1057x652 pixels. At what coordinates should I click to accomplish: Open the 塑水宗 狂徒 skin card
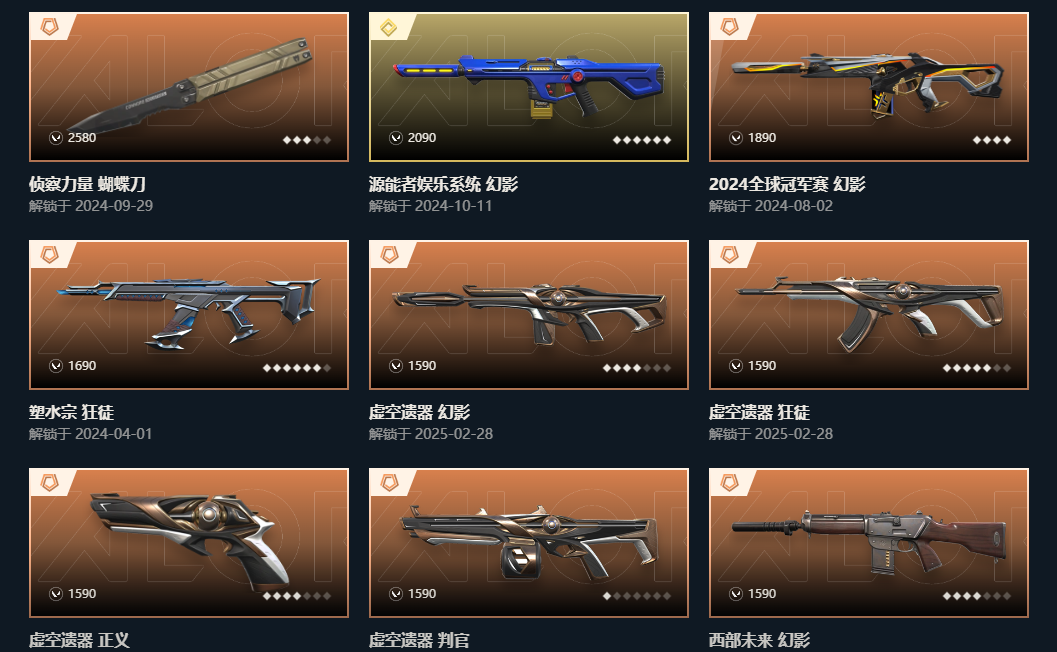pyautogui.click(x=189, y=315)
